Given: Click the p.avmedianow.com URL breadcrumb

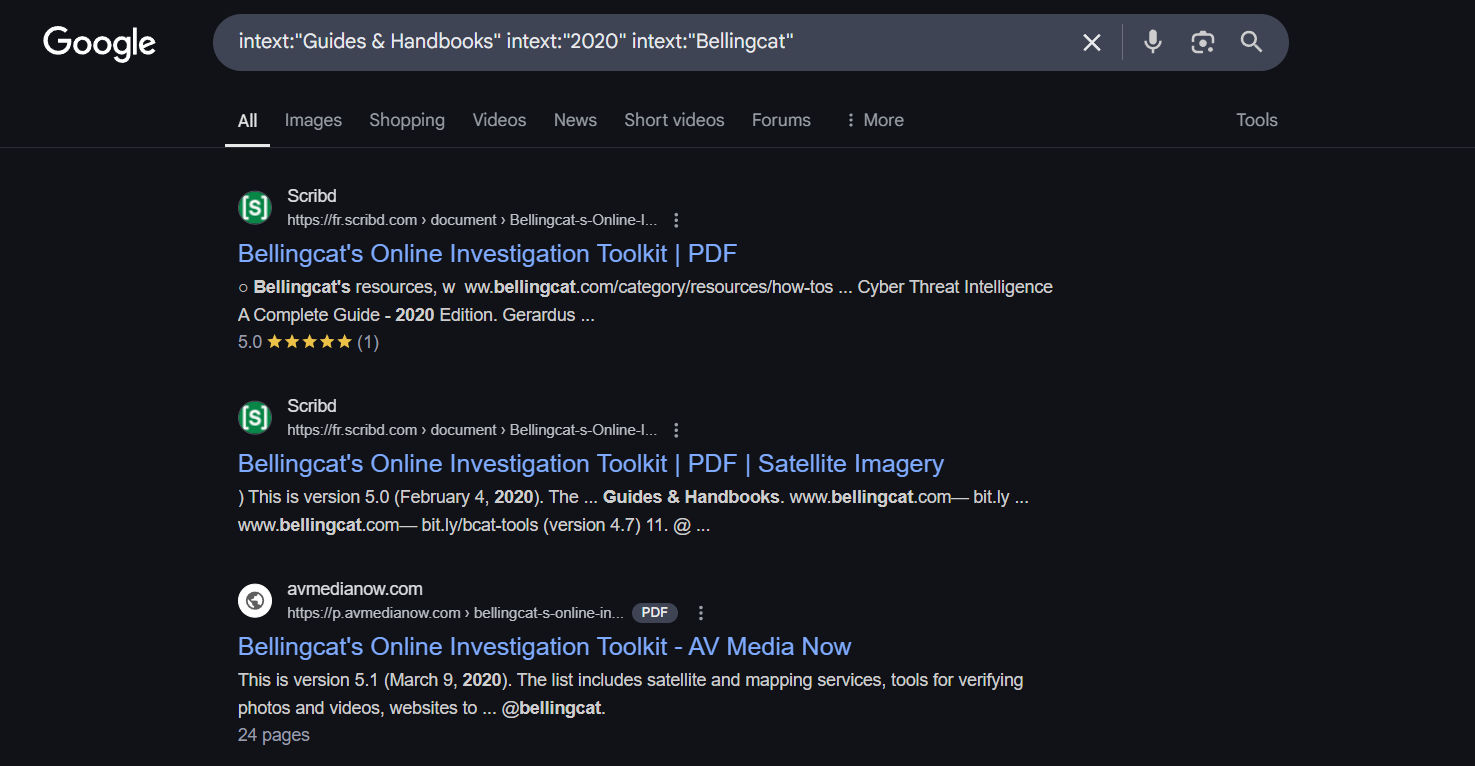Looking at the screenshot, I should coord(455,613).
